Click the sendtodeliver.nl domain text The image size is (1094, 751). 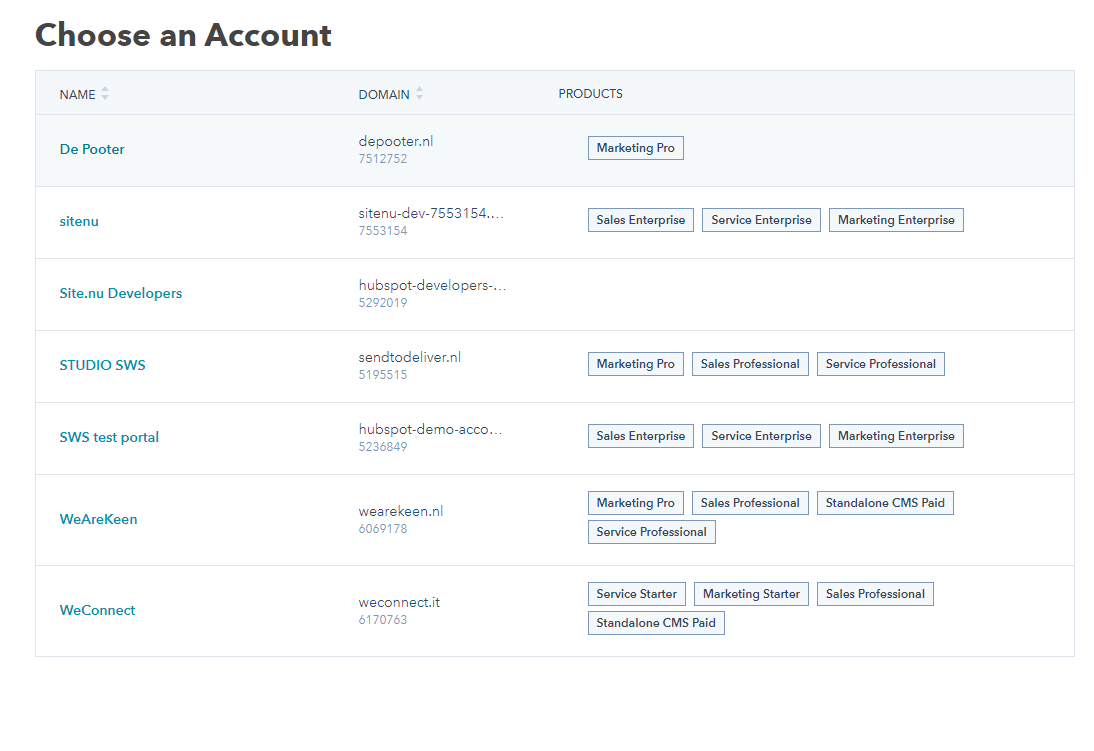point(410,357)
